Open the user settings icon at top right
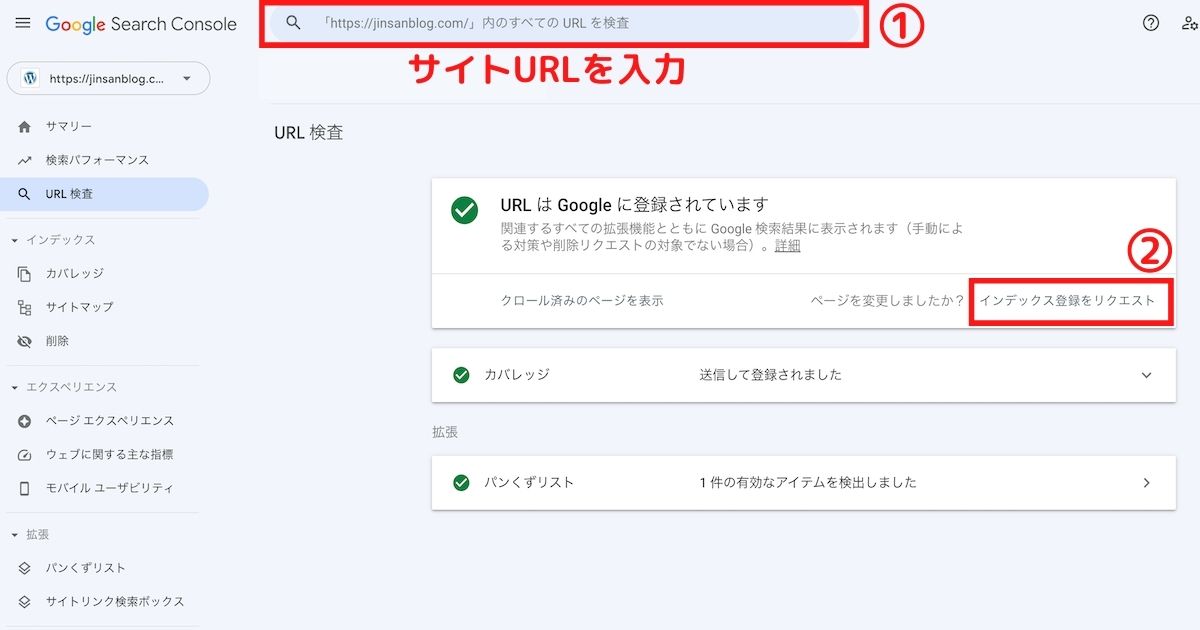This screenshot has width=1200, height=630. (1189, 23)
